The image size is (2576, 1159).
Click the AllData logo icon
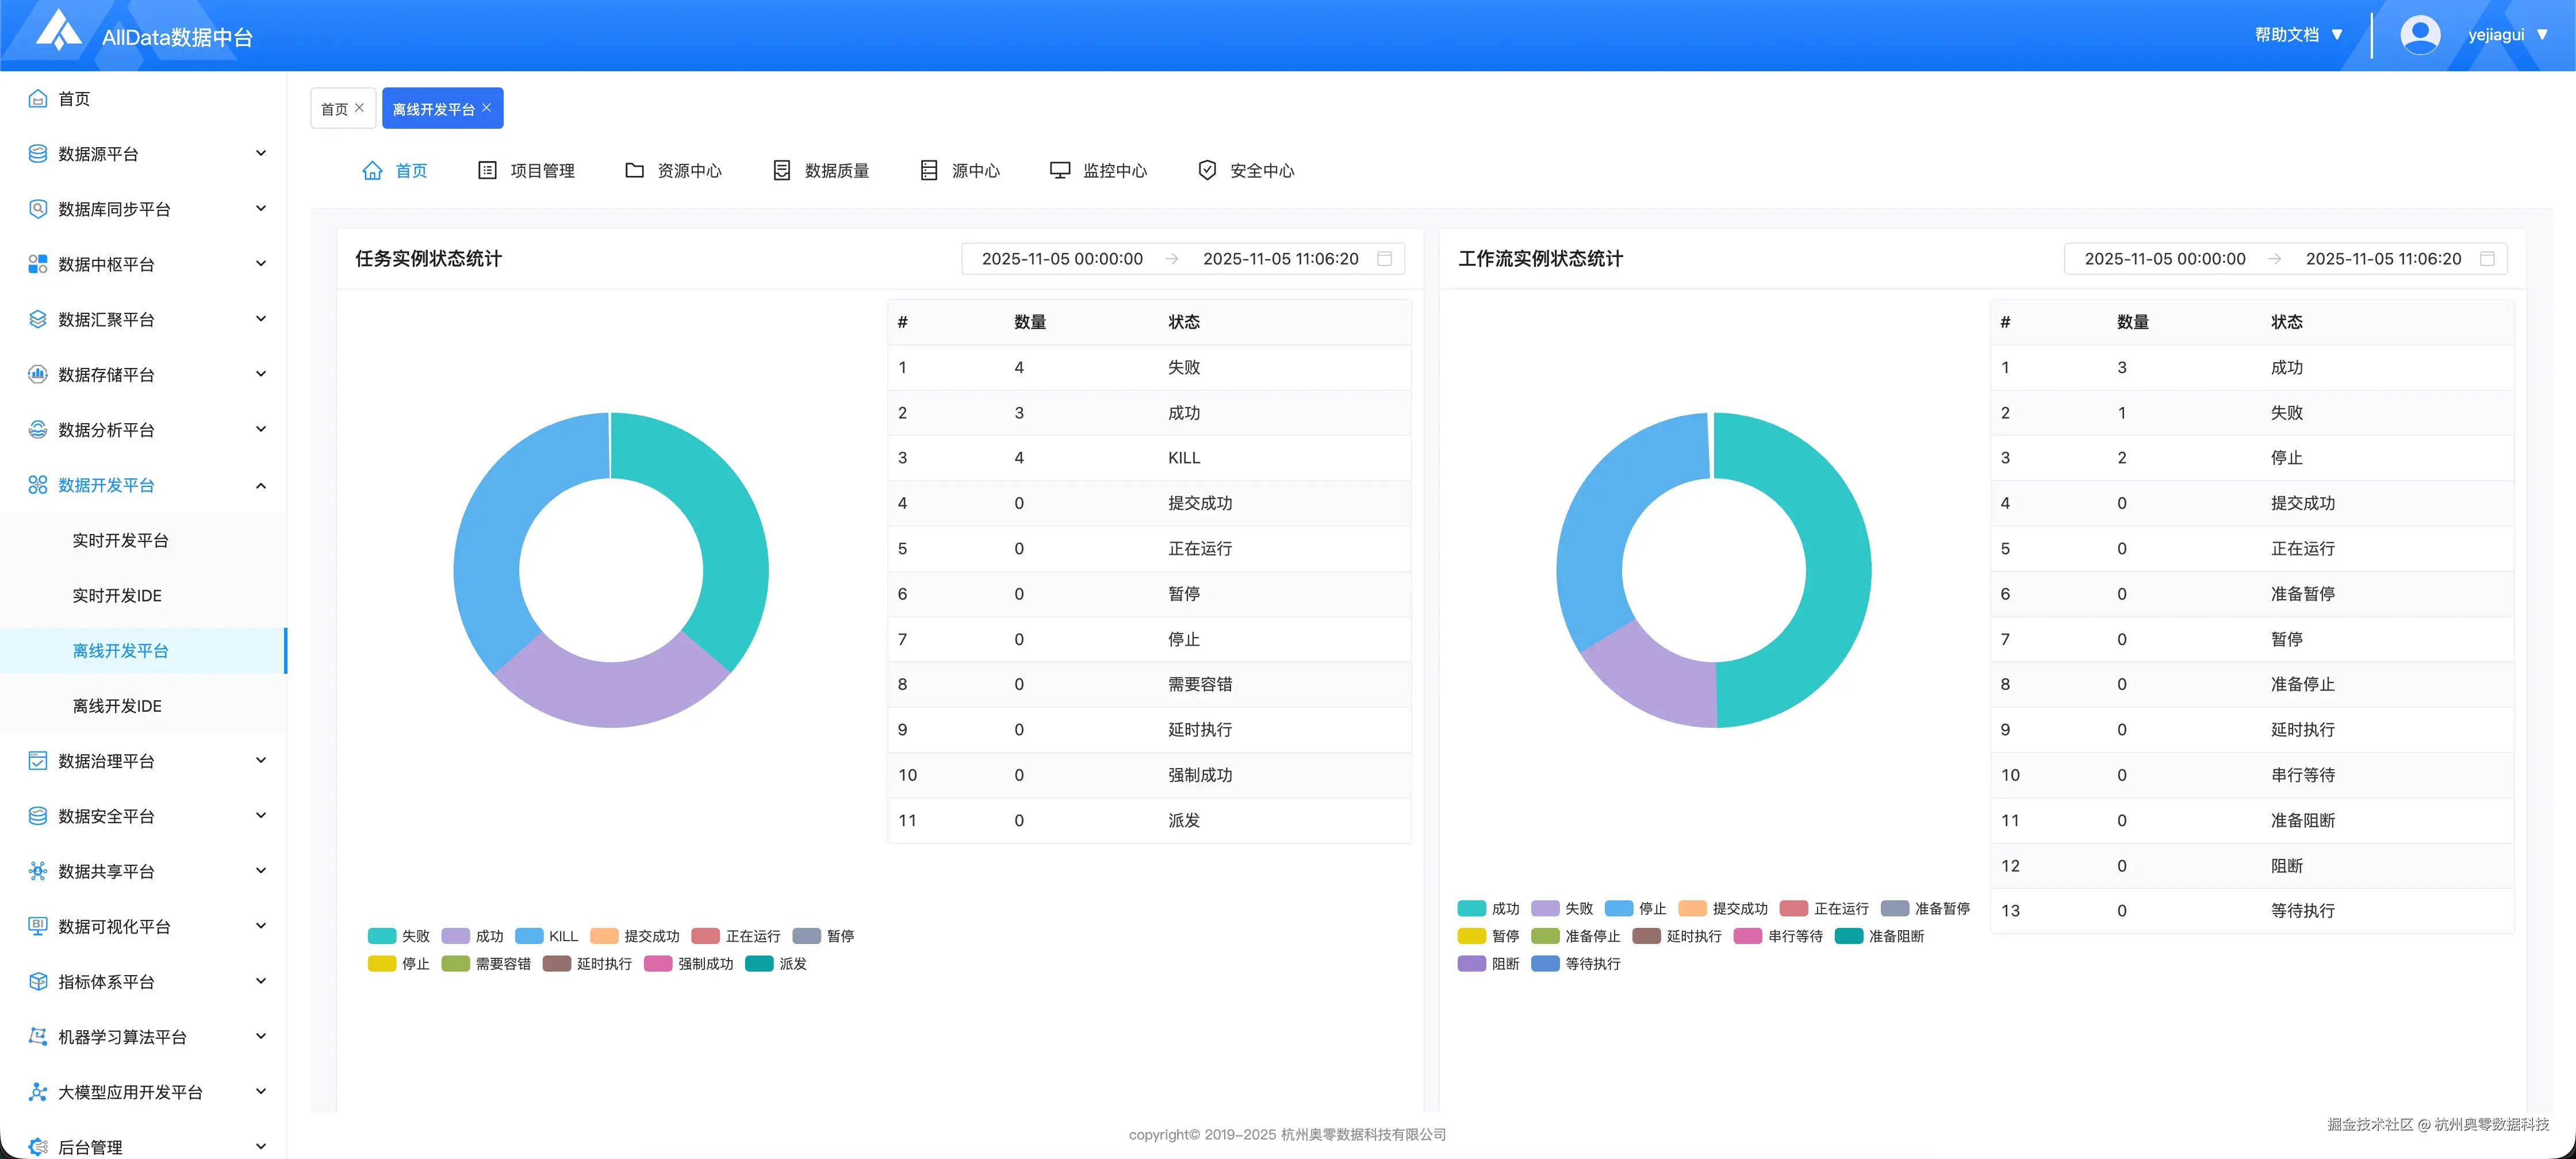coord(59,31)
